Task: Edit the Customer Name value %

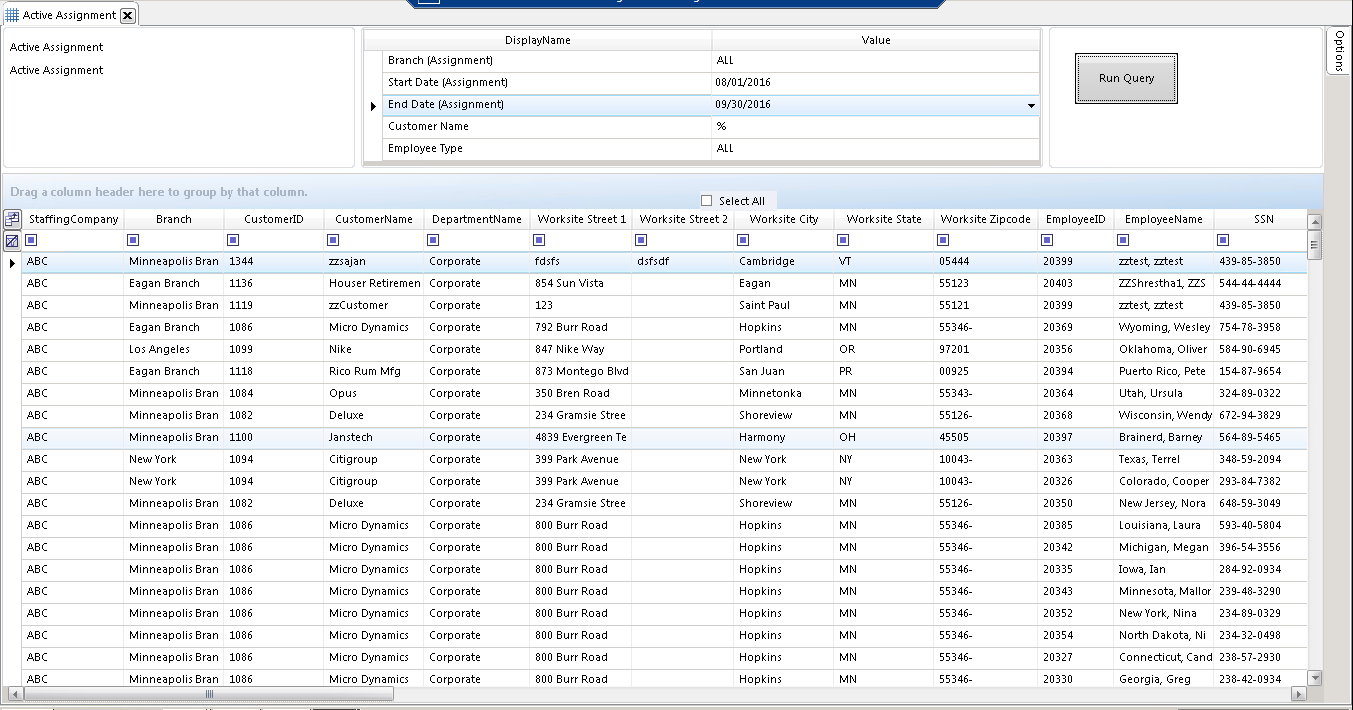Action: pyautogui.click(x=876, y=127)
